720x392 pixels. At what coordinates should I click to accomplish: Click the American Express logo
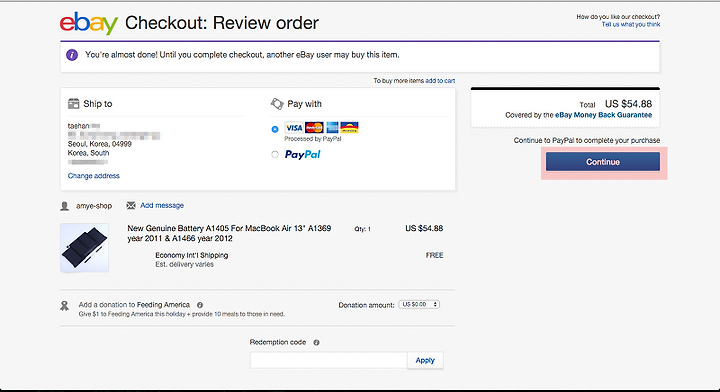[x=332, y=128]
